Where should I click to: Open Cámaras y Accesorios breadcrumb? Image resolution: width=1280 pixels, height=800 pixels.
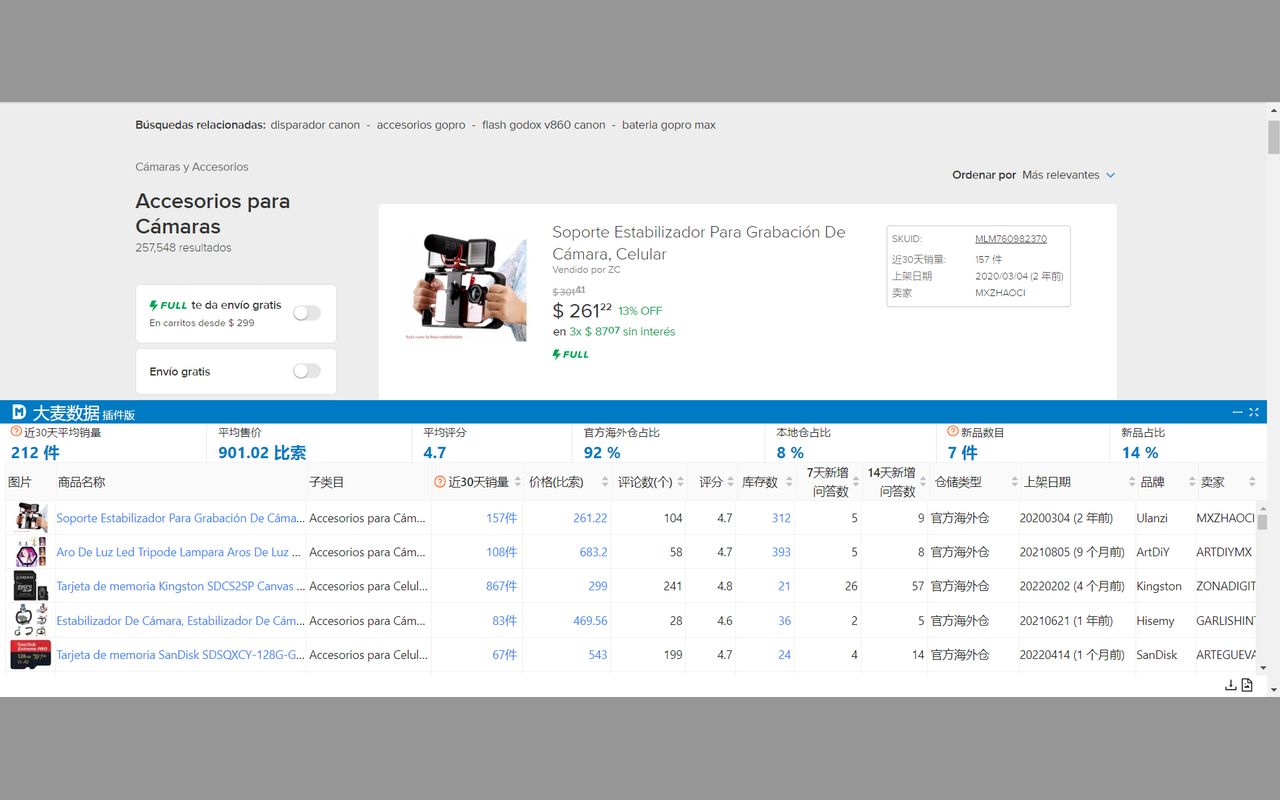pos(192,167)
